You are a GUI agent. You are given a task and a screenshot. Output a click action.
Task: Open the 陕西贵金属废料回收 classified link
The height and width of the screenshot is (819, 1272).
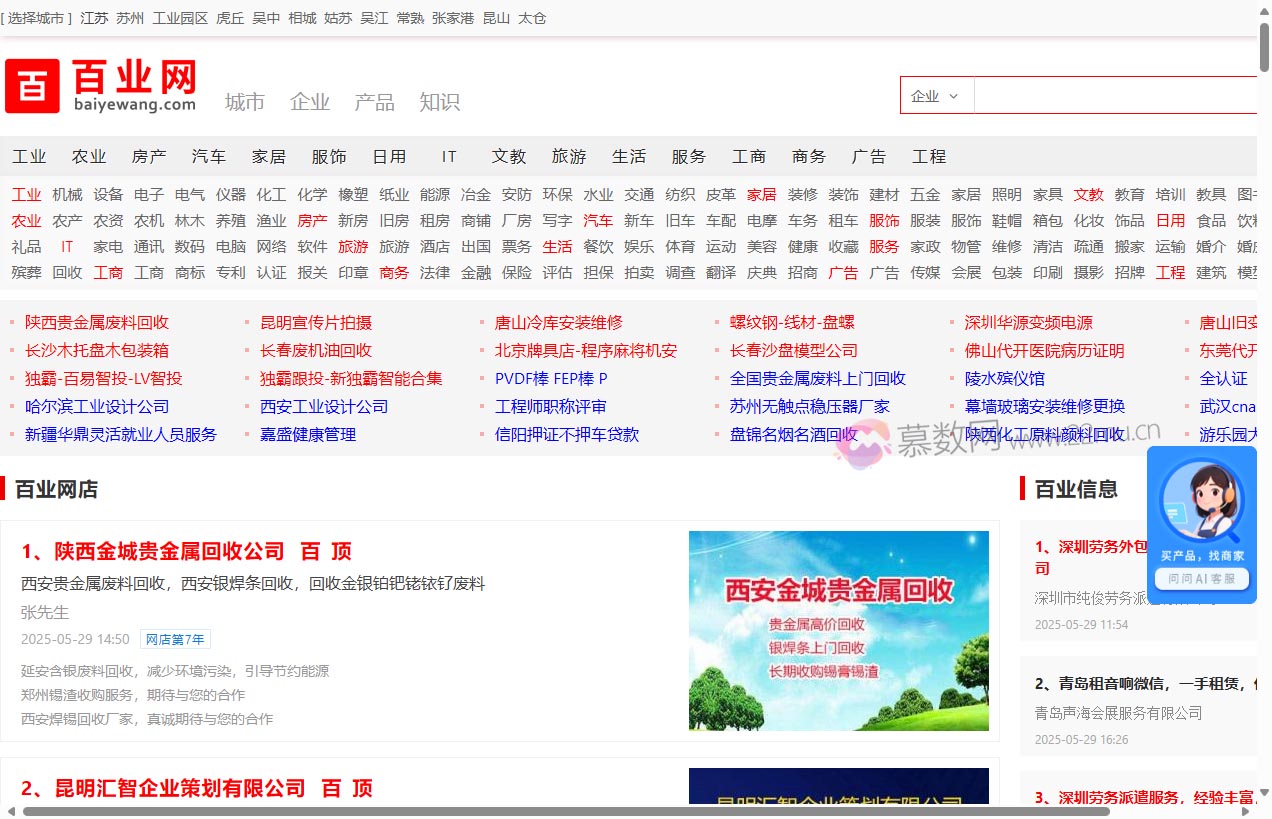point(96,322)
